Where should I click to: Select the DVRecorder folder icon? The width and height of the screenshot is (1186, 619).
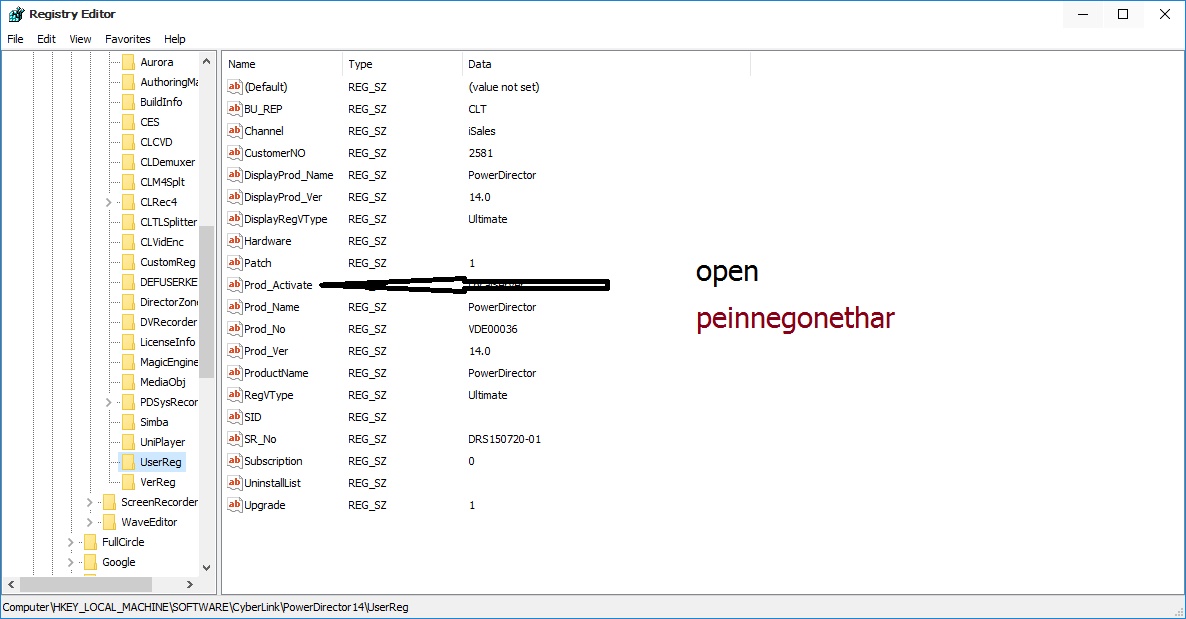[x=129, y=322]
